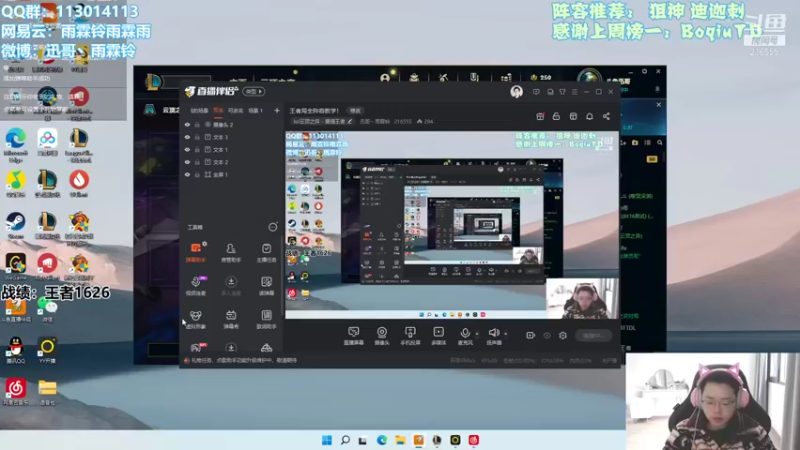The width and height of the screenshot is (800, 450).
Task: Lock the 文本 3 layer
Action: tap(197, 137)
